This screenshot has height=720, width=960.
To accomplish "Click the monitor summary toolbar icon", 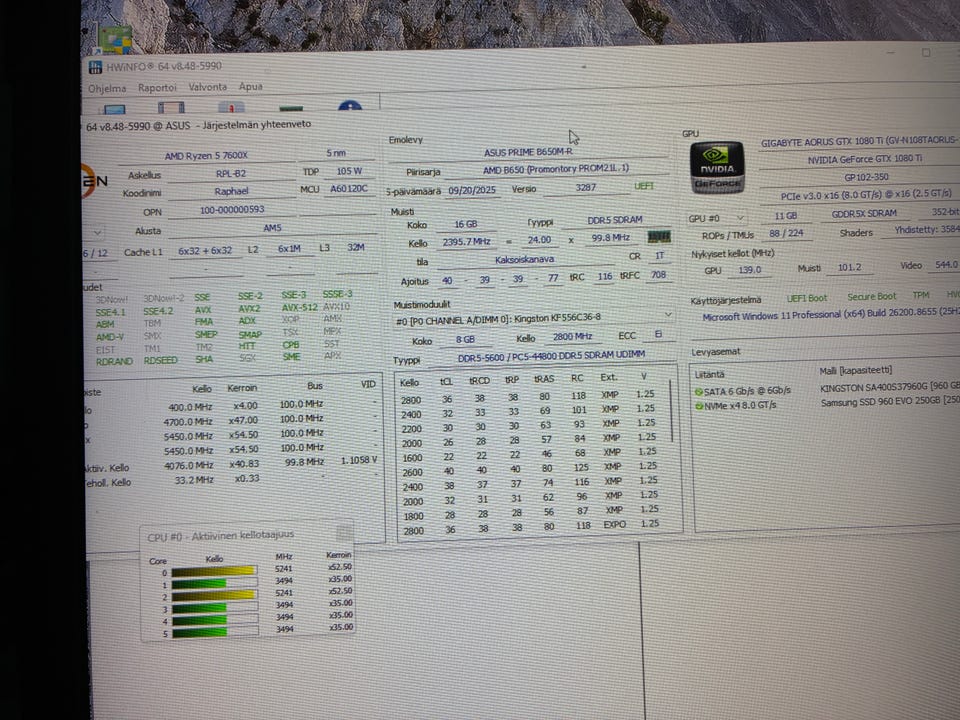I will tap(114, 109).
